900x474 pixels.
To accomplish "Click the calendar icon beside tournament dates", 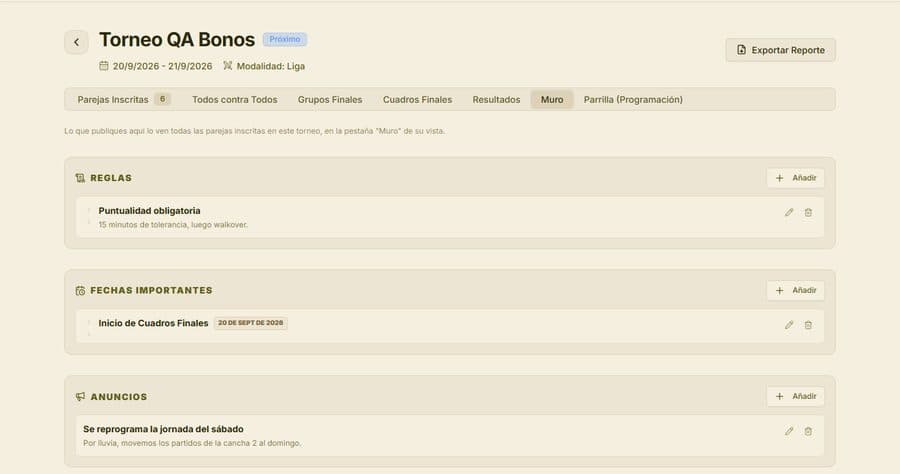I will click(103, 66).
